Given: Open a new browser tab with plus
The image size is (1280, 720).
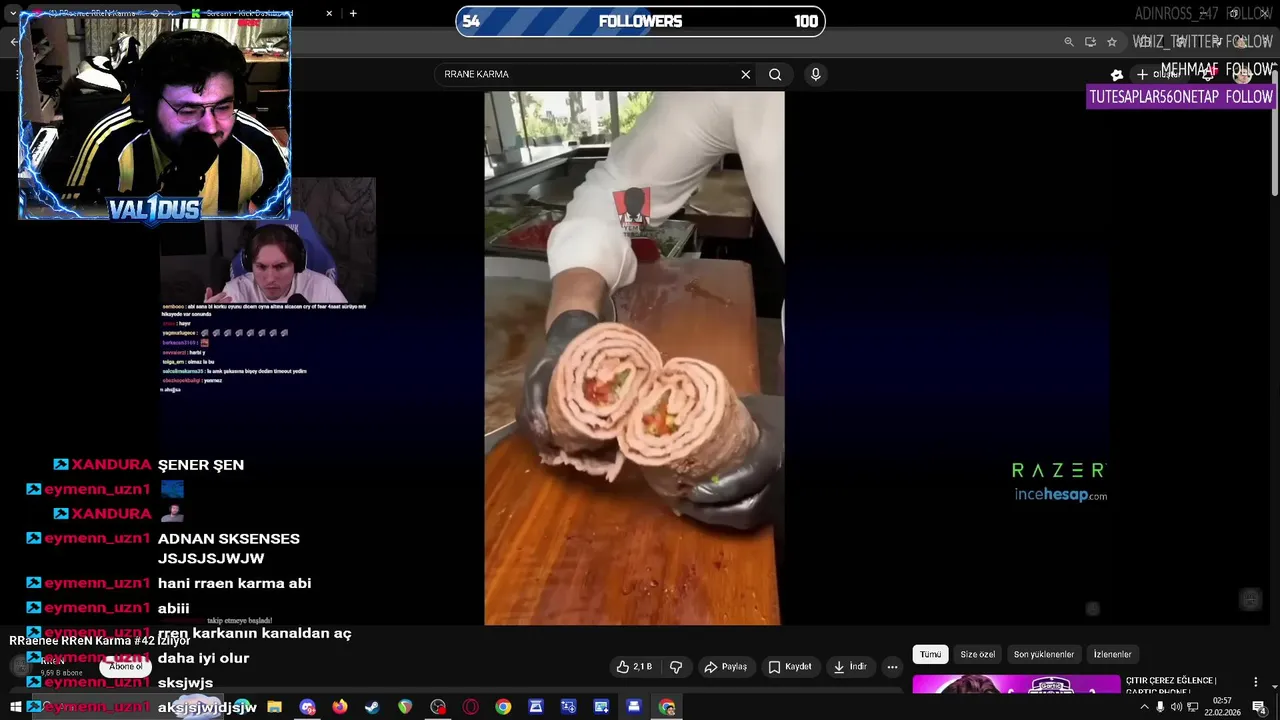Looking at the screenshot, I should (x=353, y=14).
